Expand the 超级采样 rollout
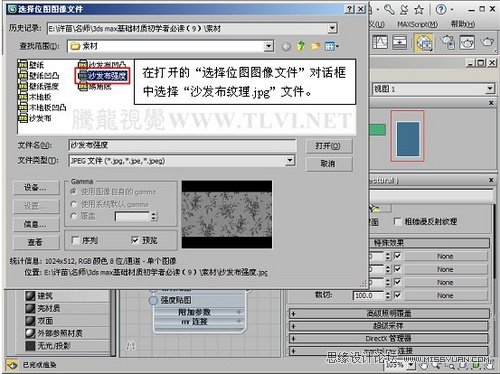This screenshot has width=500, height=374. click(389, 326)
